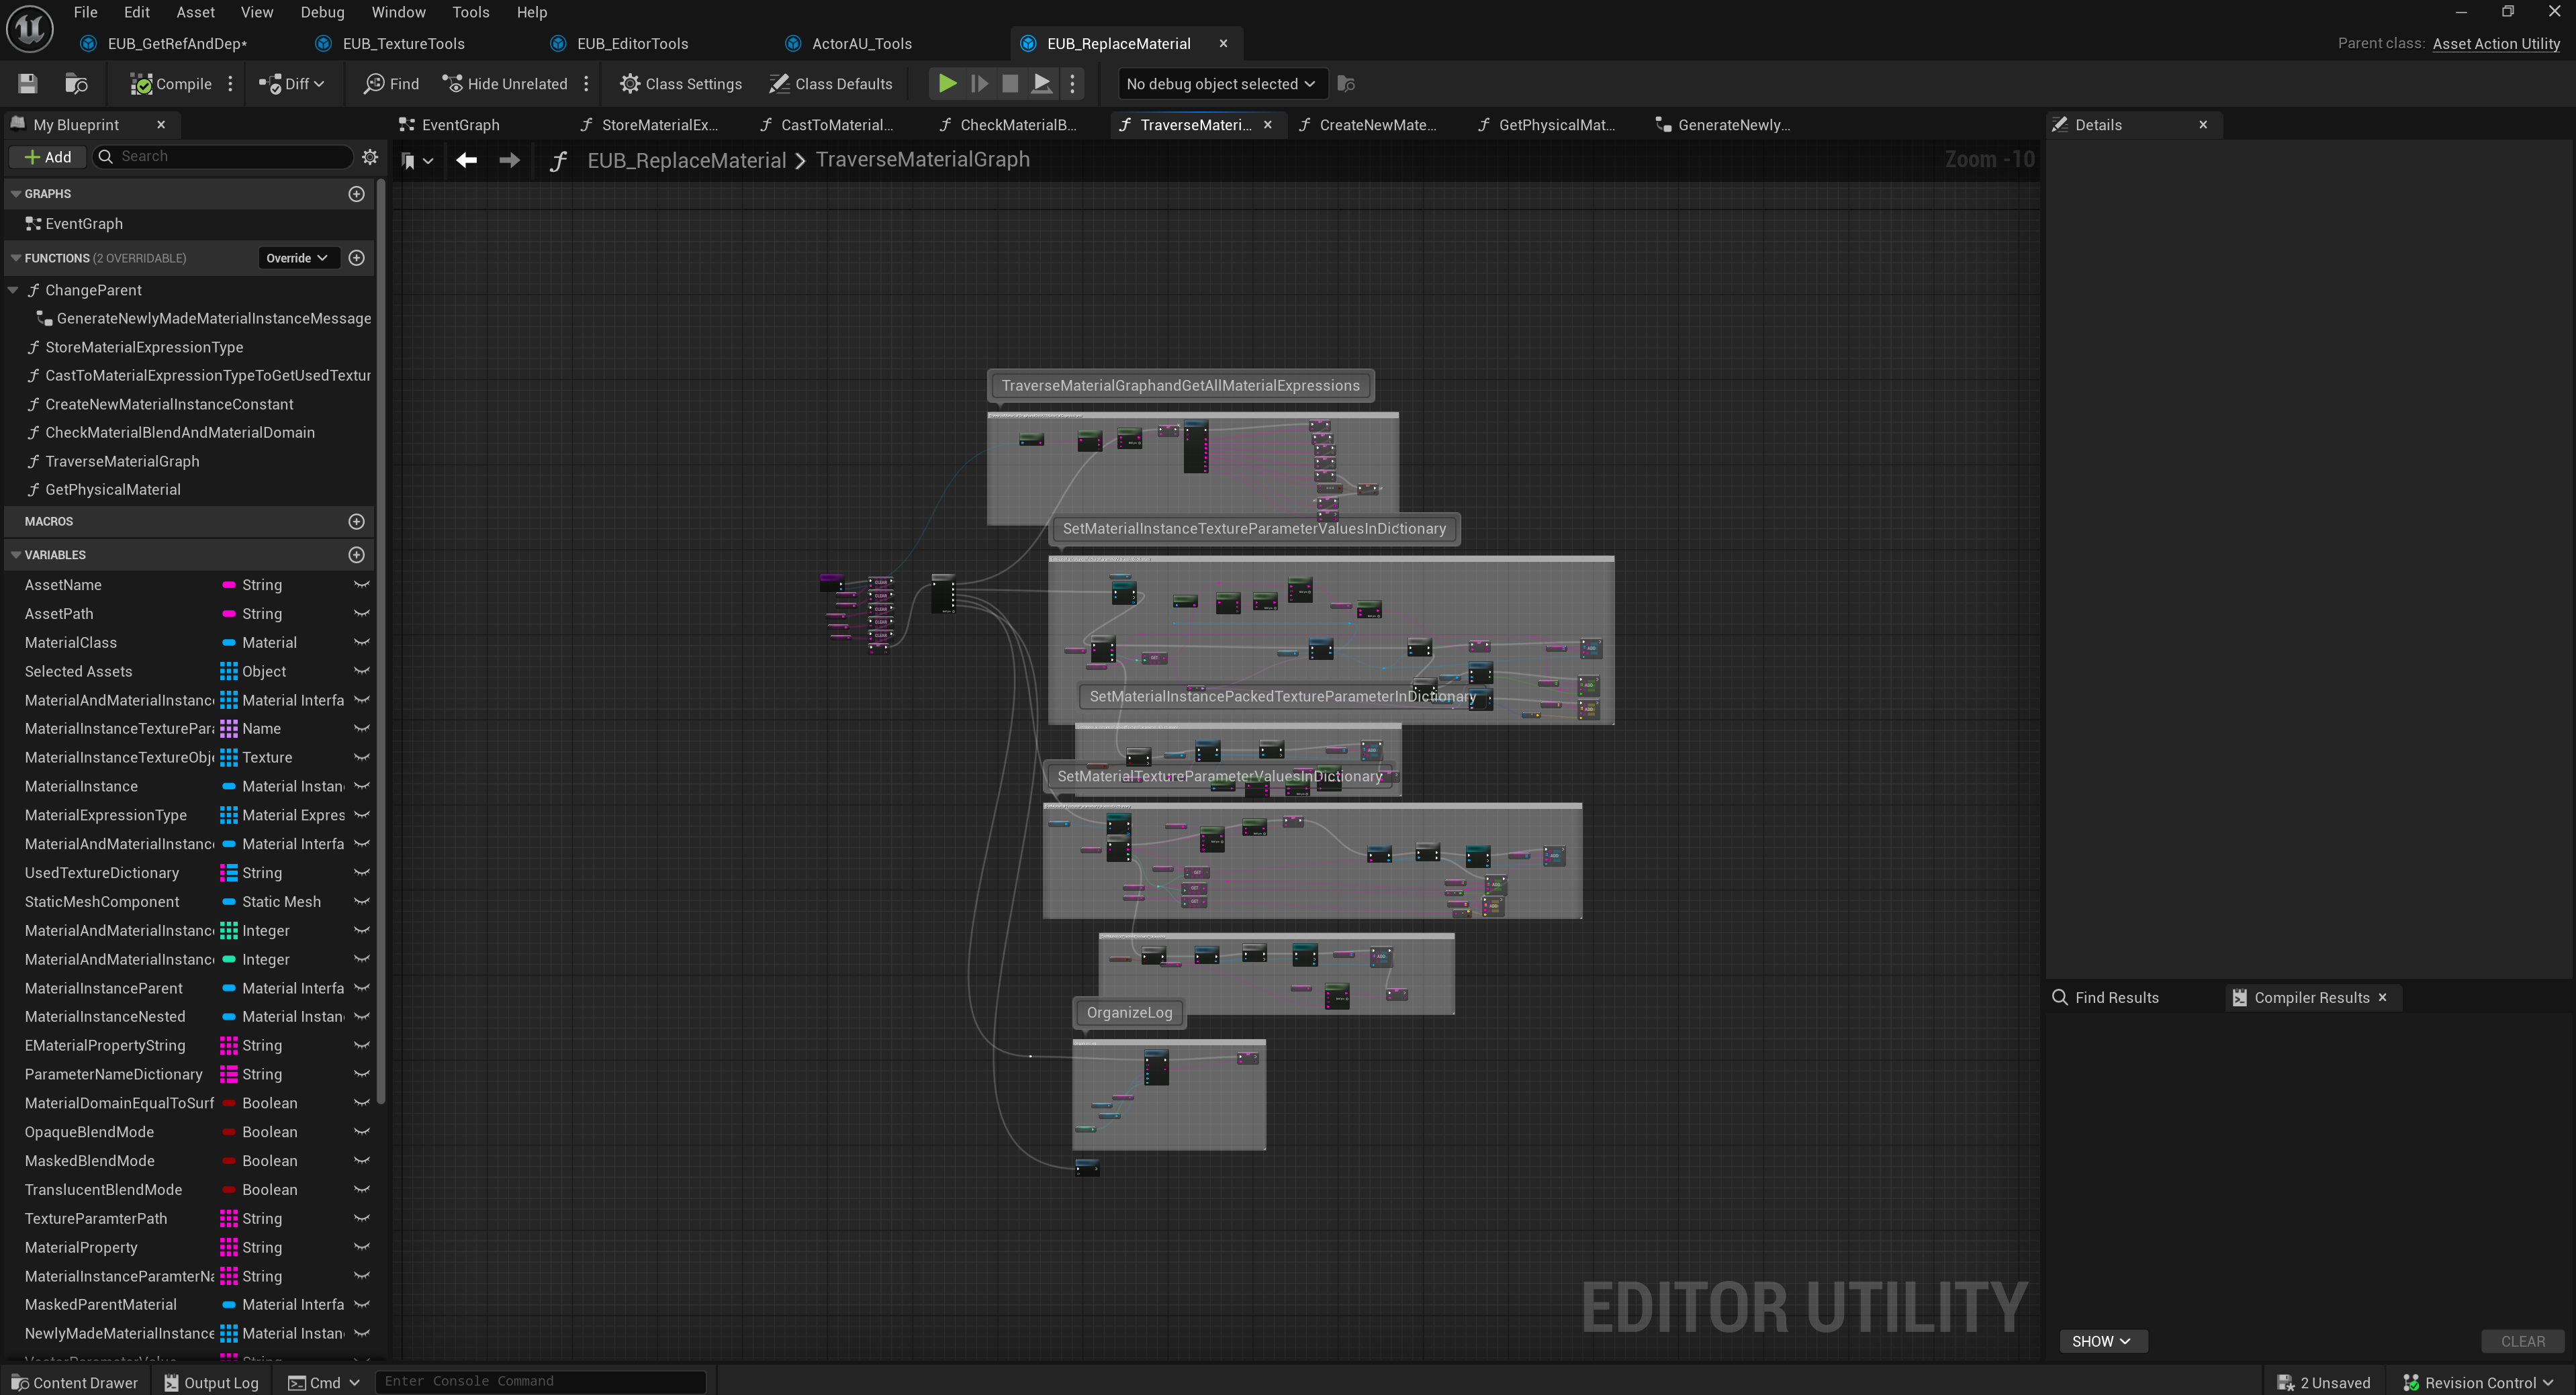Image resolution: width=2576 pixels, height=1395 pixels.
Task: Click the frame skip play button
Action: pos(979,84)
